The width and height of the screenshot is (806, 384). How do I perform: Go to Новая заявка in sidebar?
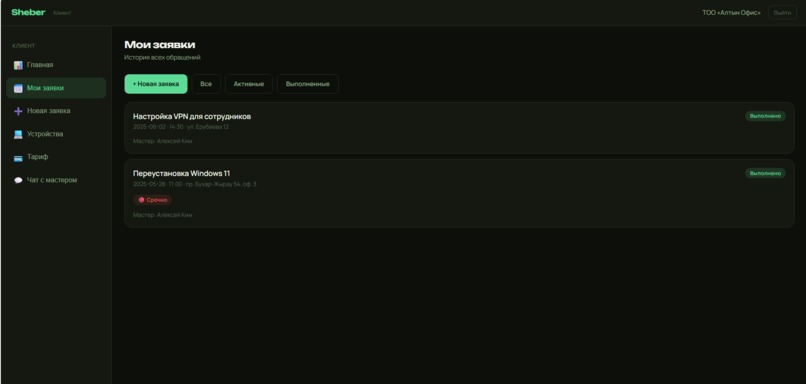tap(56, 111)
